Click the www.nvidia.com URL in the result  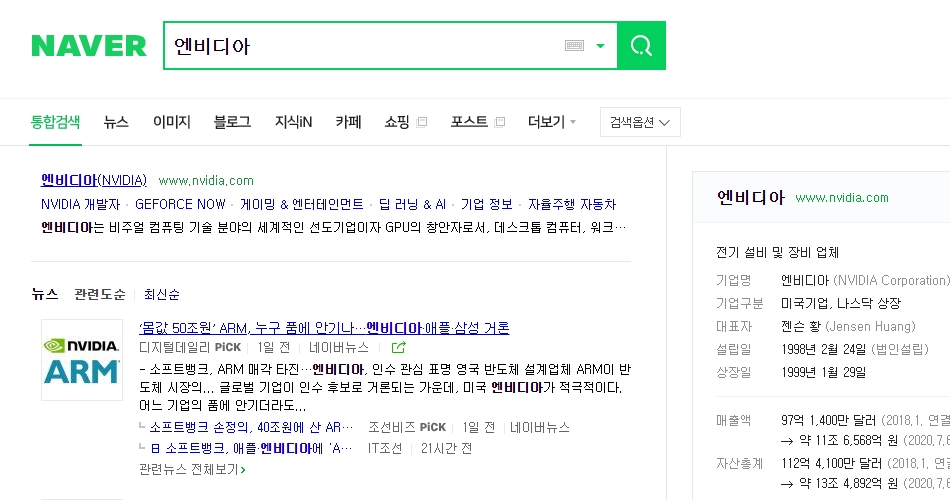(206, 181)
